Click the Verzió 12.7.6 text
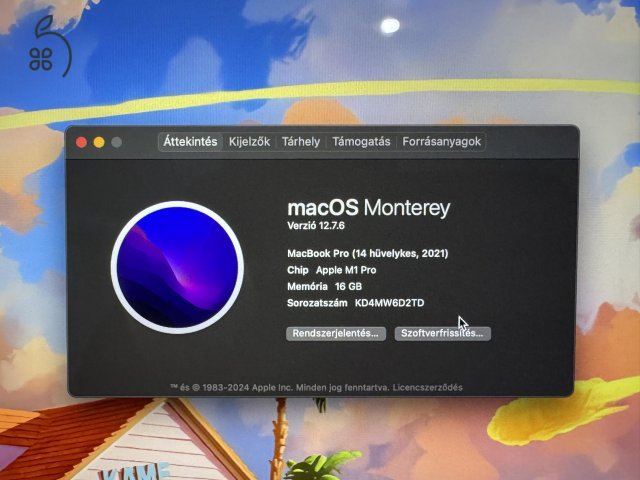 316,226
